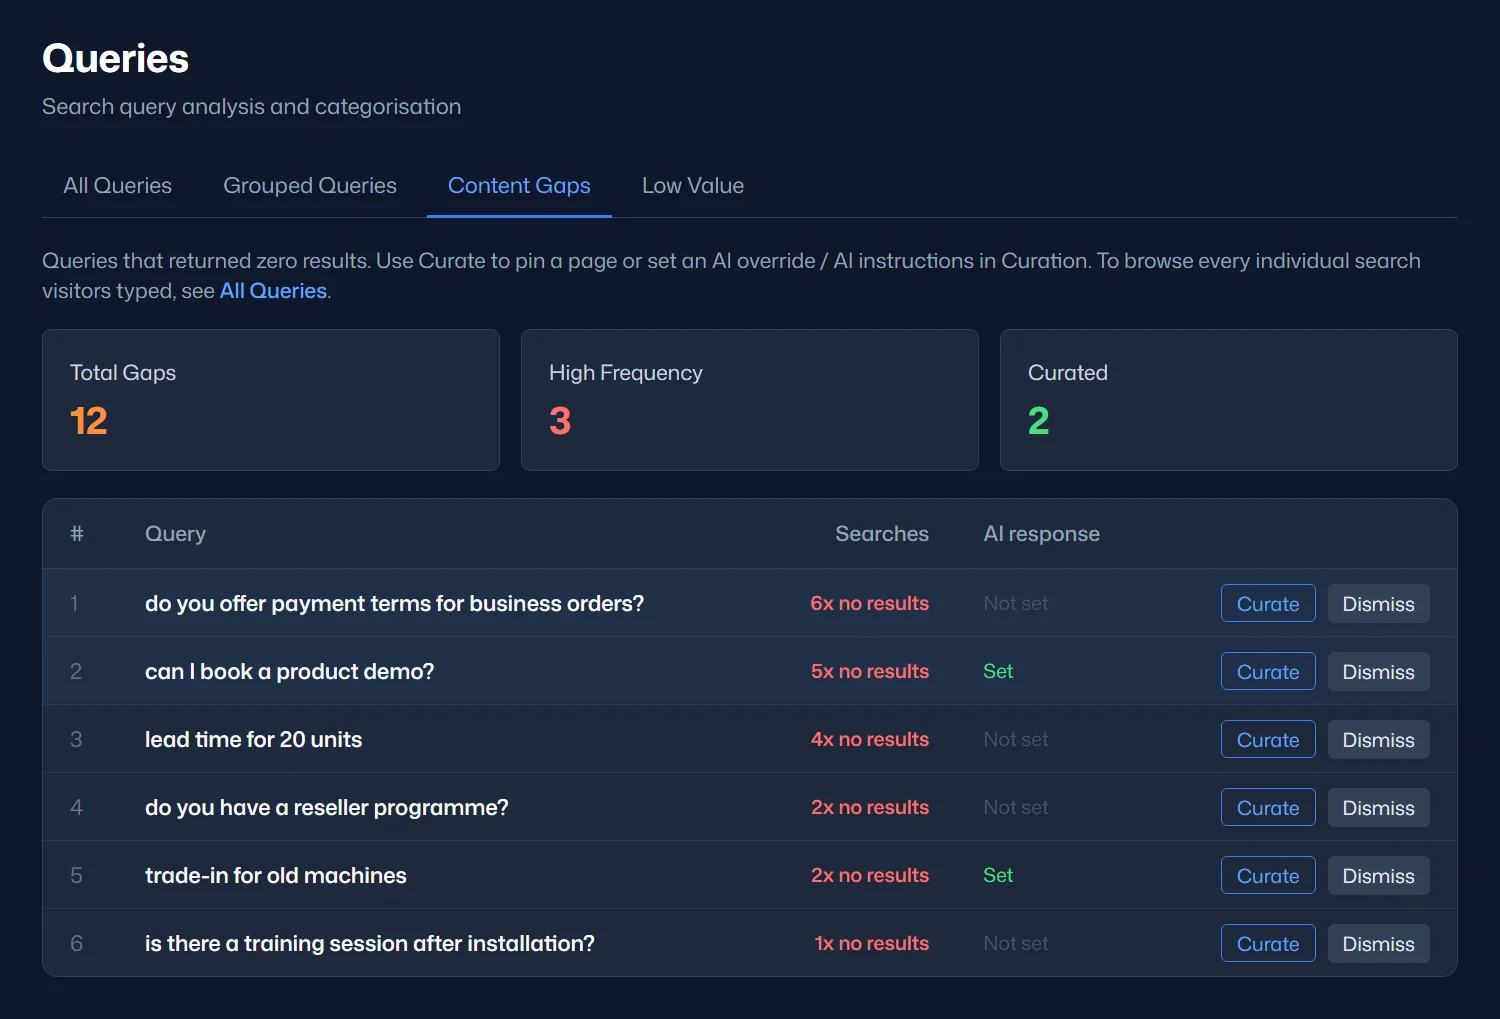Screen dimensions: 1500x1019
Task: Curate the lead time for 20 units query
Action: [x=1268, y=739]
